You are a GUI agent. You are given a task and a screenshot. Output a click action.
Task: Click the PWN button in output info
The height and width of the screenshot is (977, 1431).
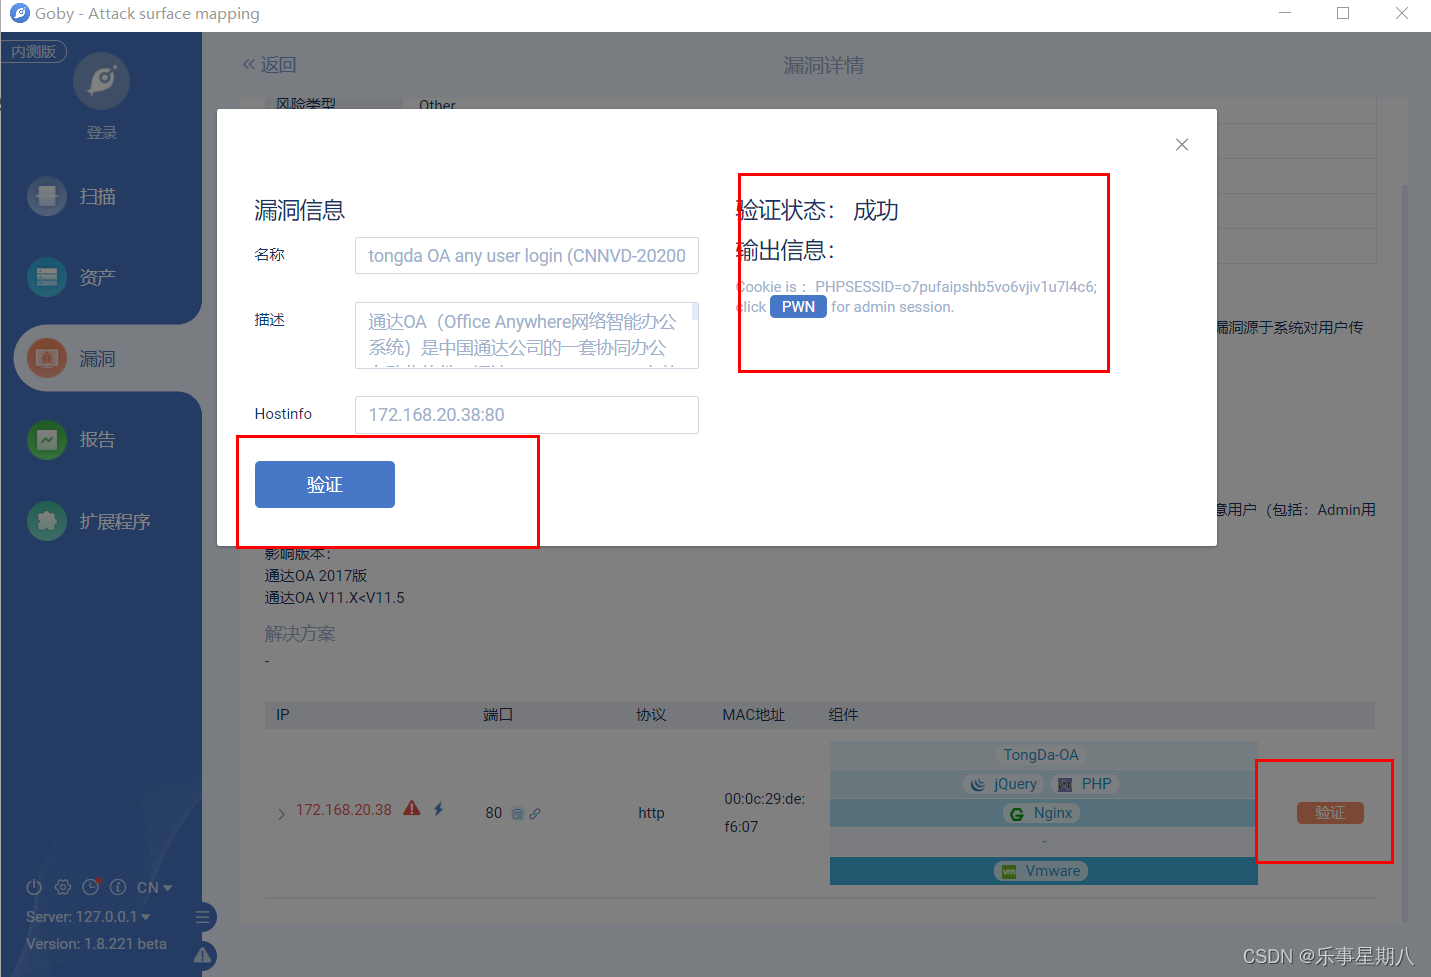(798, 307)
